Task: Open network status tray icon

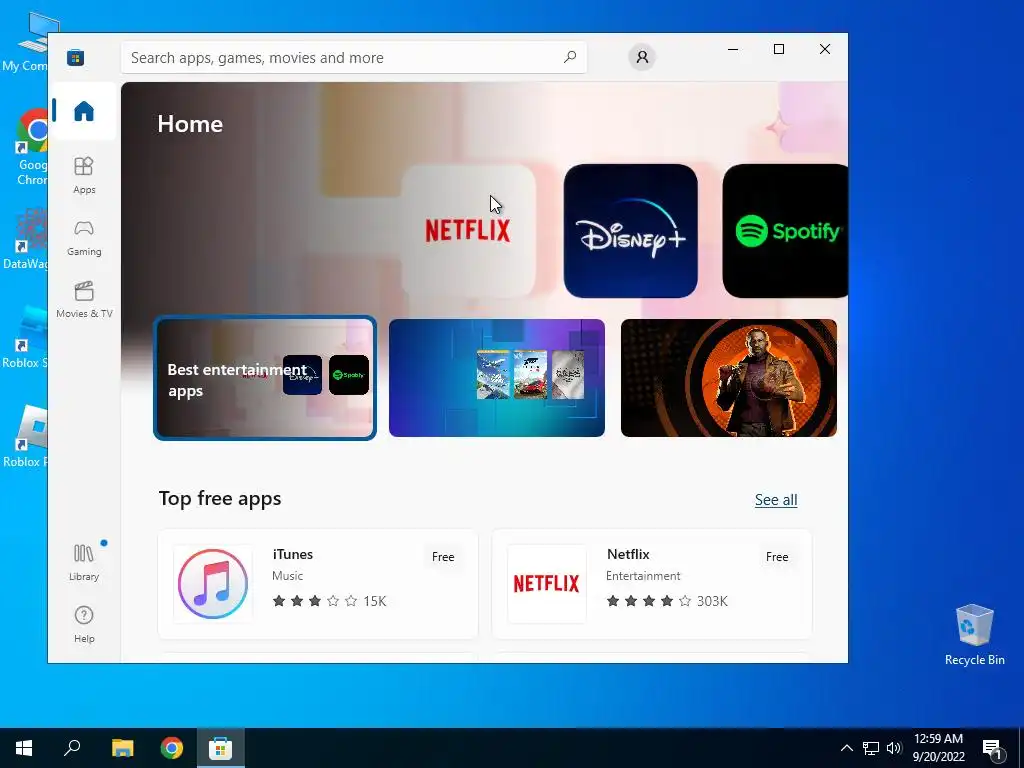Action: click(871, 748)
